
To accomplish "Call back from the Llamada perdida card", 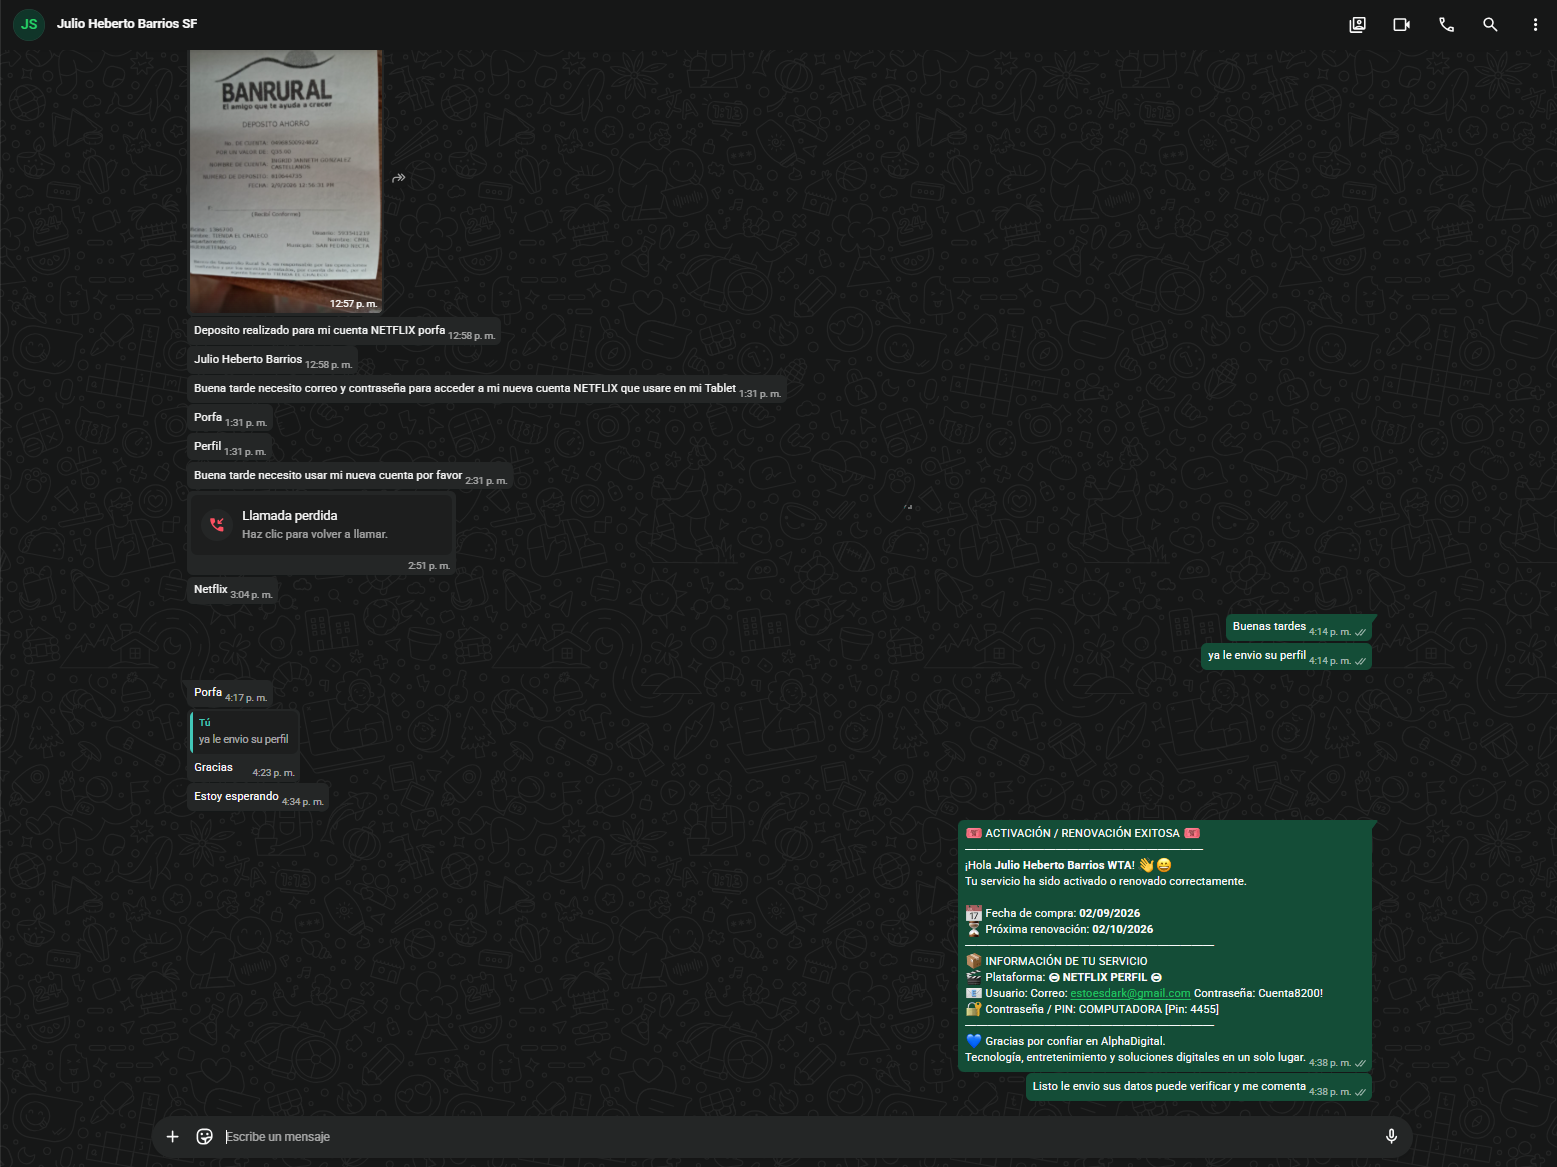I will 322,525.
